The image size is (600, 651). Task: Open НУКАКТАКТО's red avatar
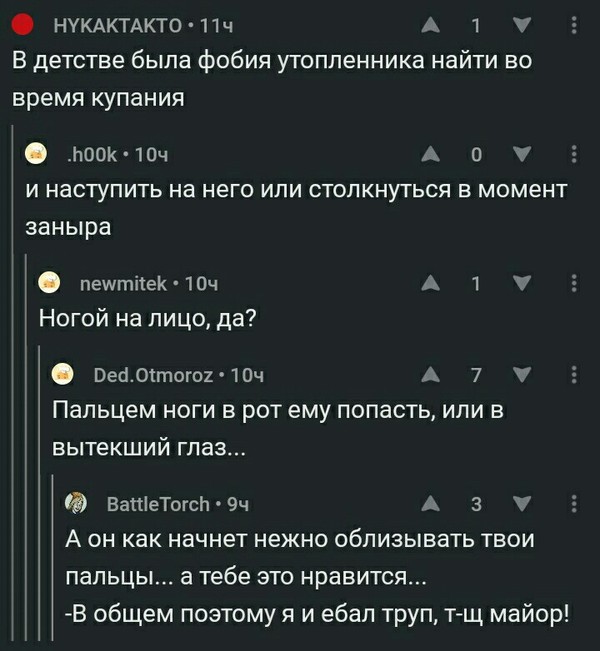point(25,24)
